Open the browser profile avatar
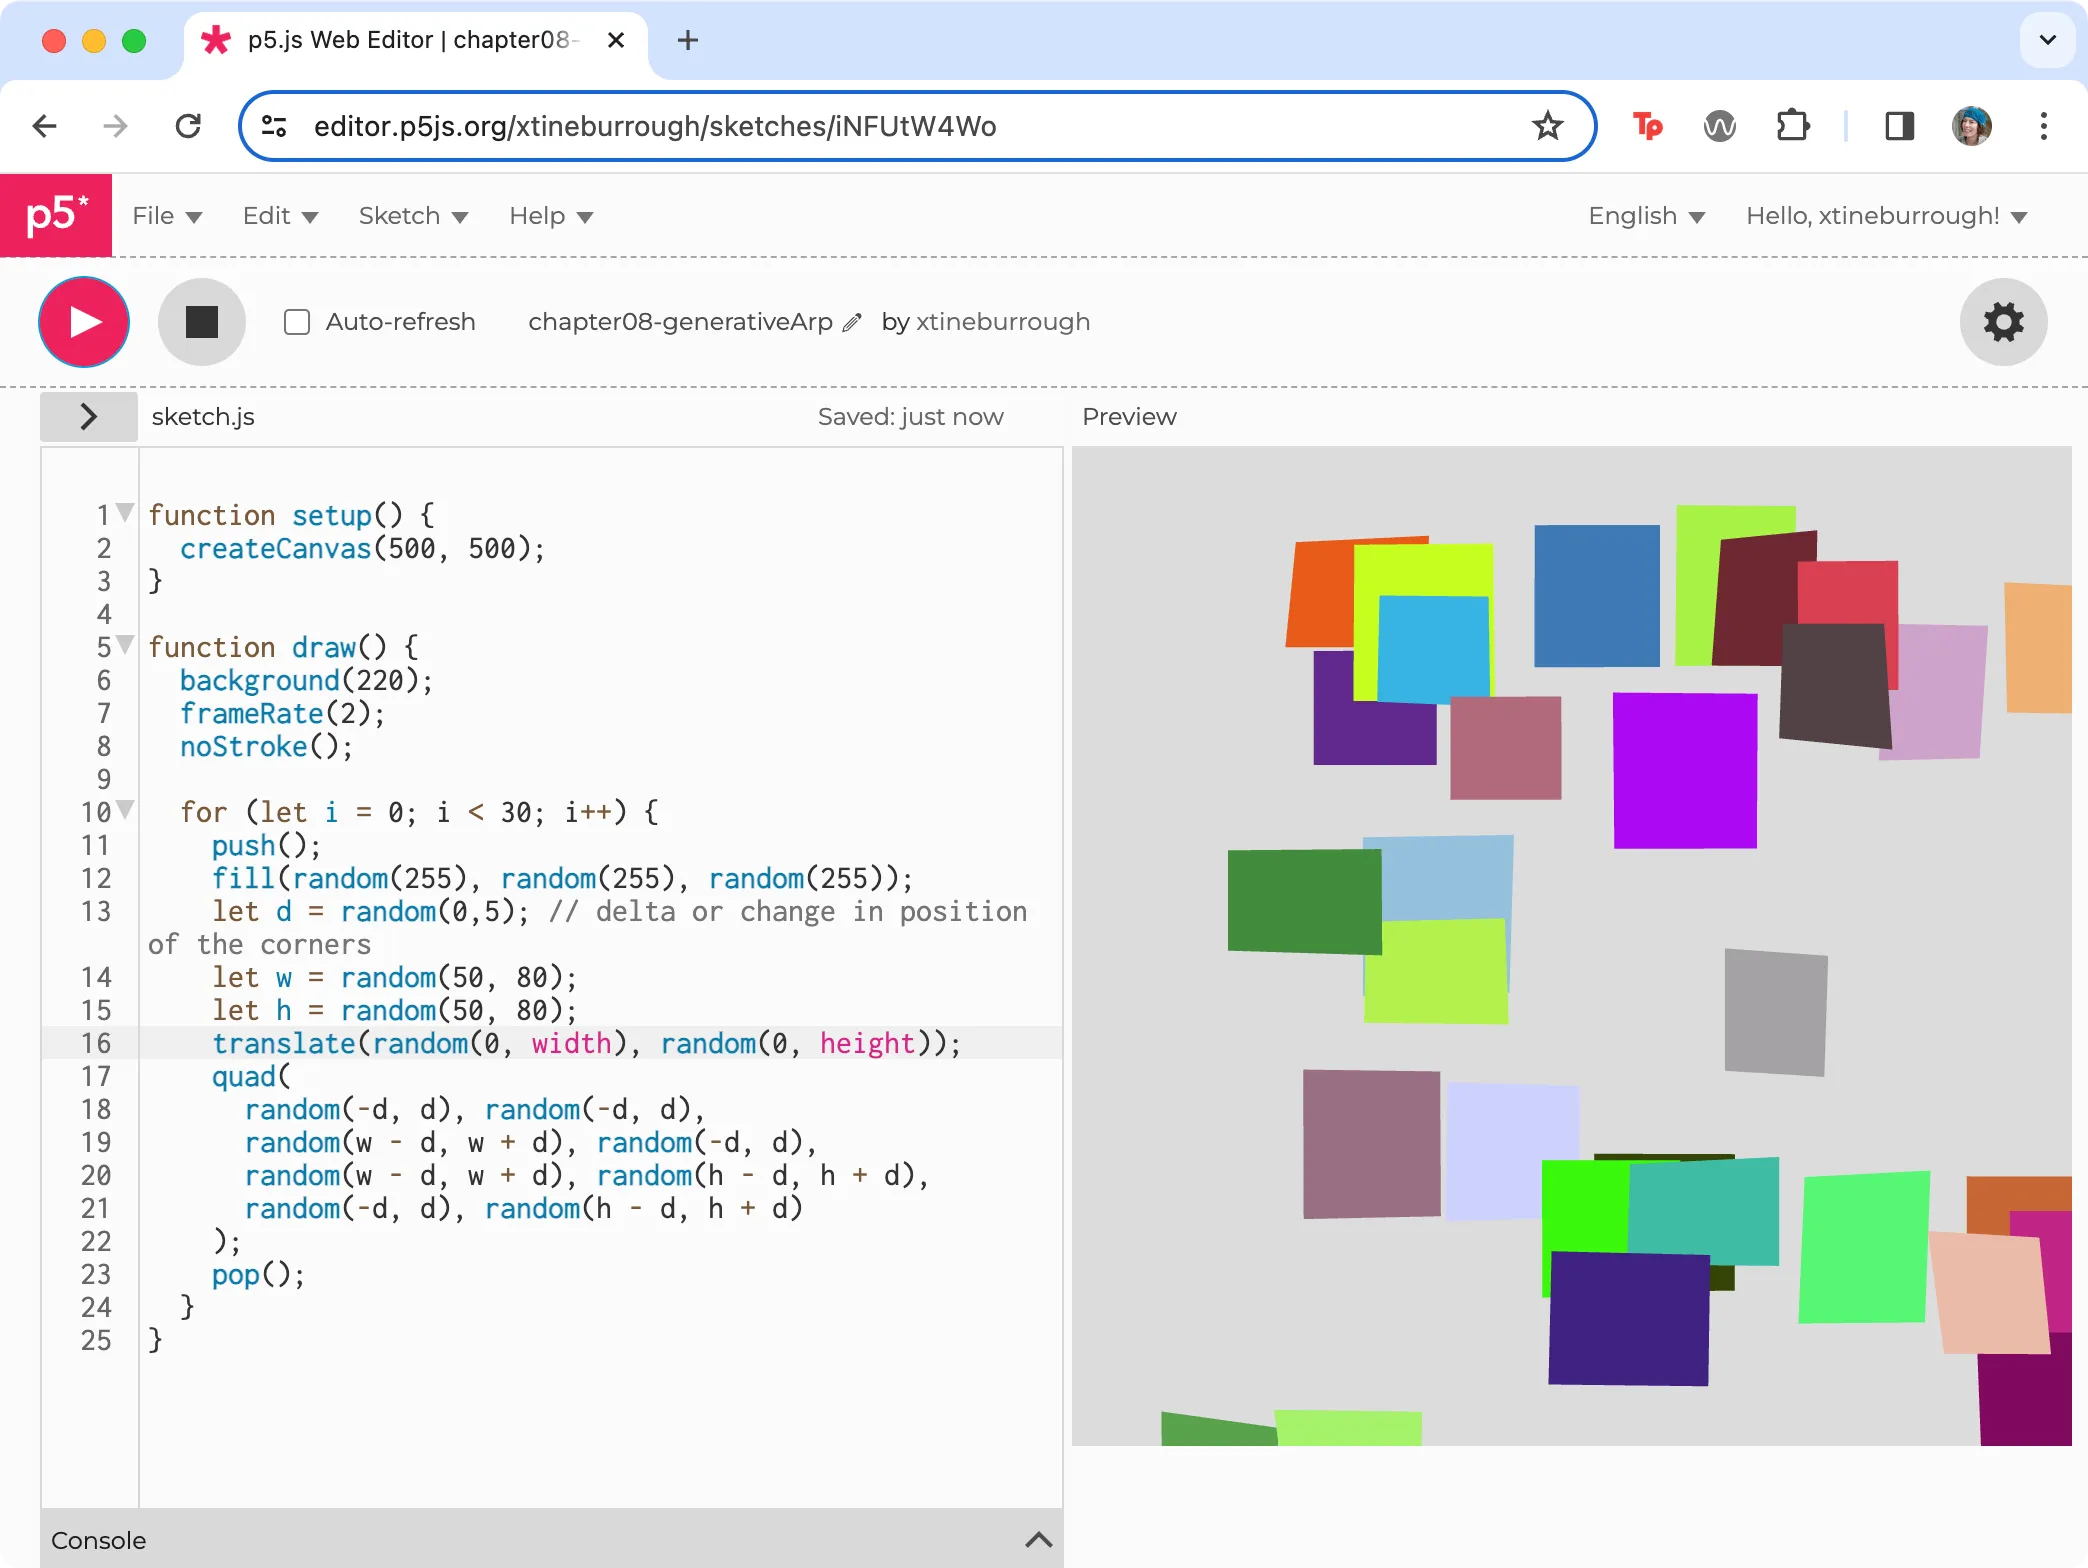 tap(1972, 126)
